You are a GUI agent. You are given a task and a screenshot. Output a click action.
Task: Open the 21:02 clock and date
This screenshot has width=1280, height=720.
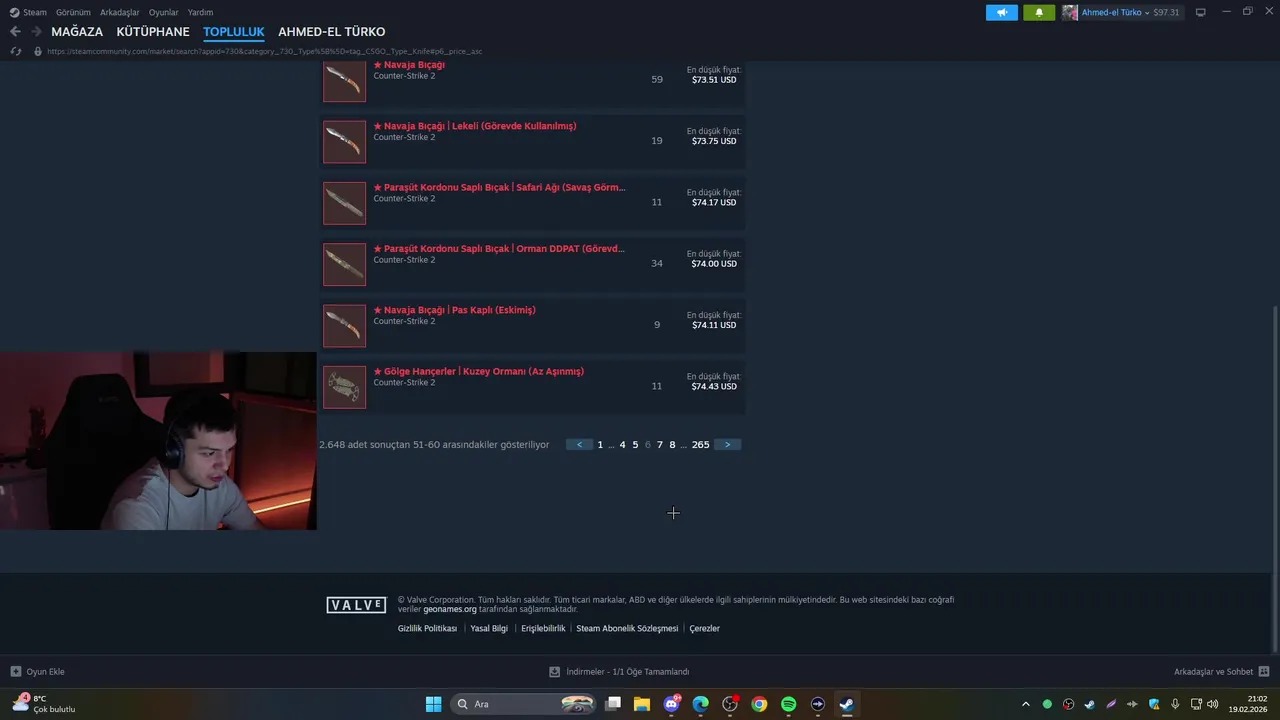click(1248, 704)
